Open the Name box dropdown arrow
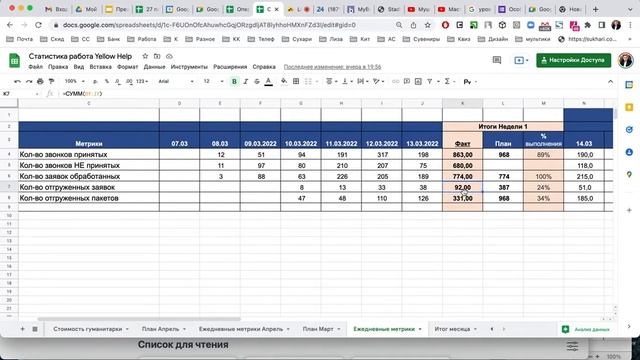The height and width of the screenshot is (360, 640). (x=37, y=94)
